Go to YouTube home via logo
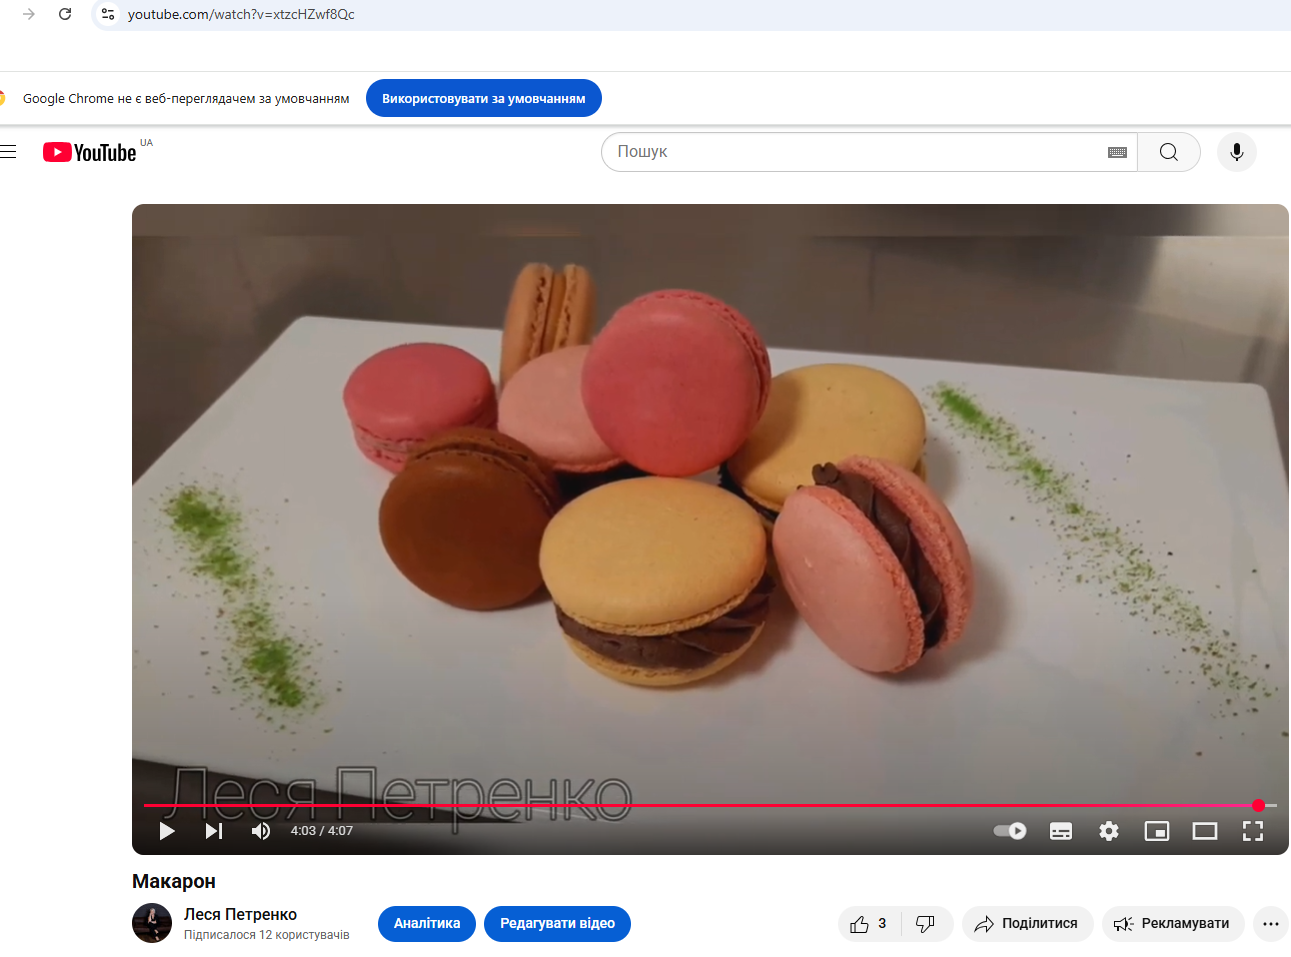This screenshot has height=957, width=1291. pyautogui.click(x=90, y=152)
